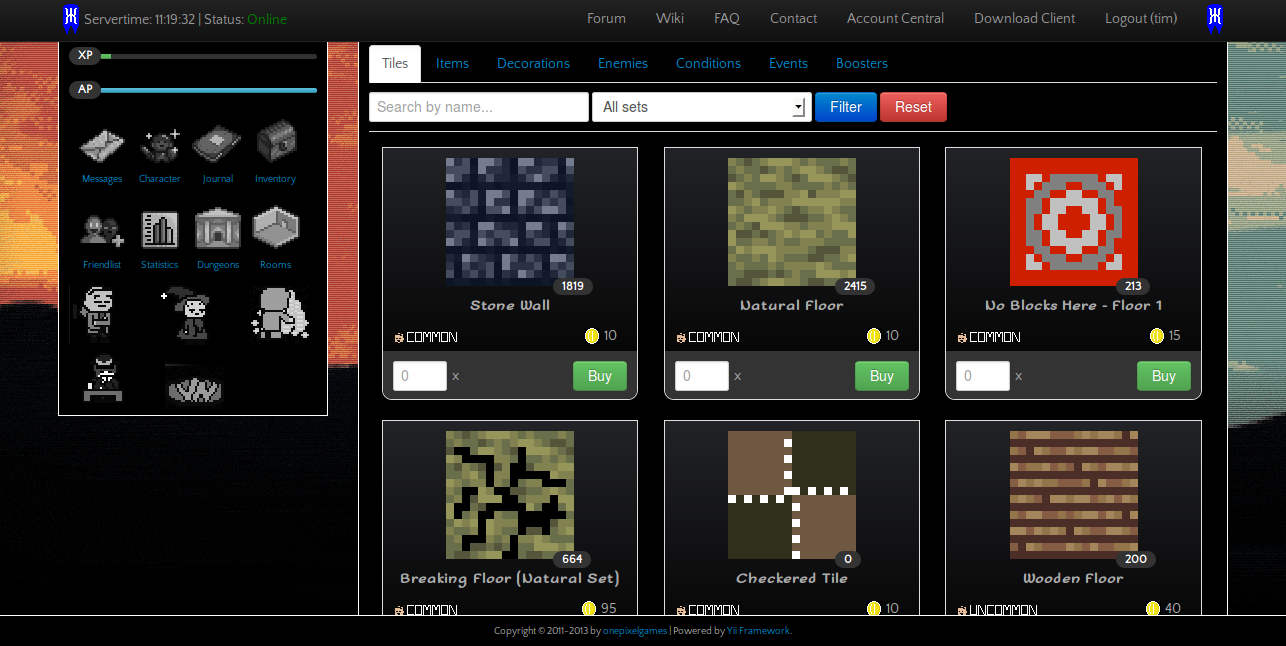Click the right blue site logo
Screen dimensions: 1286x646
tap(1215, 18)
